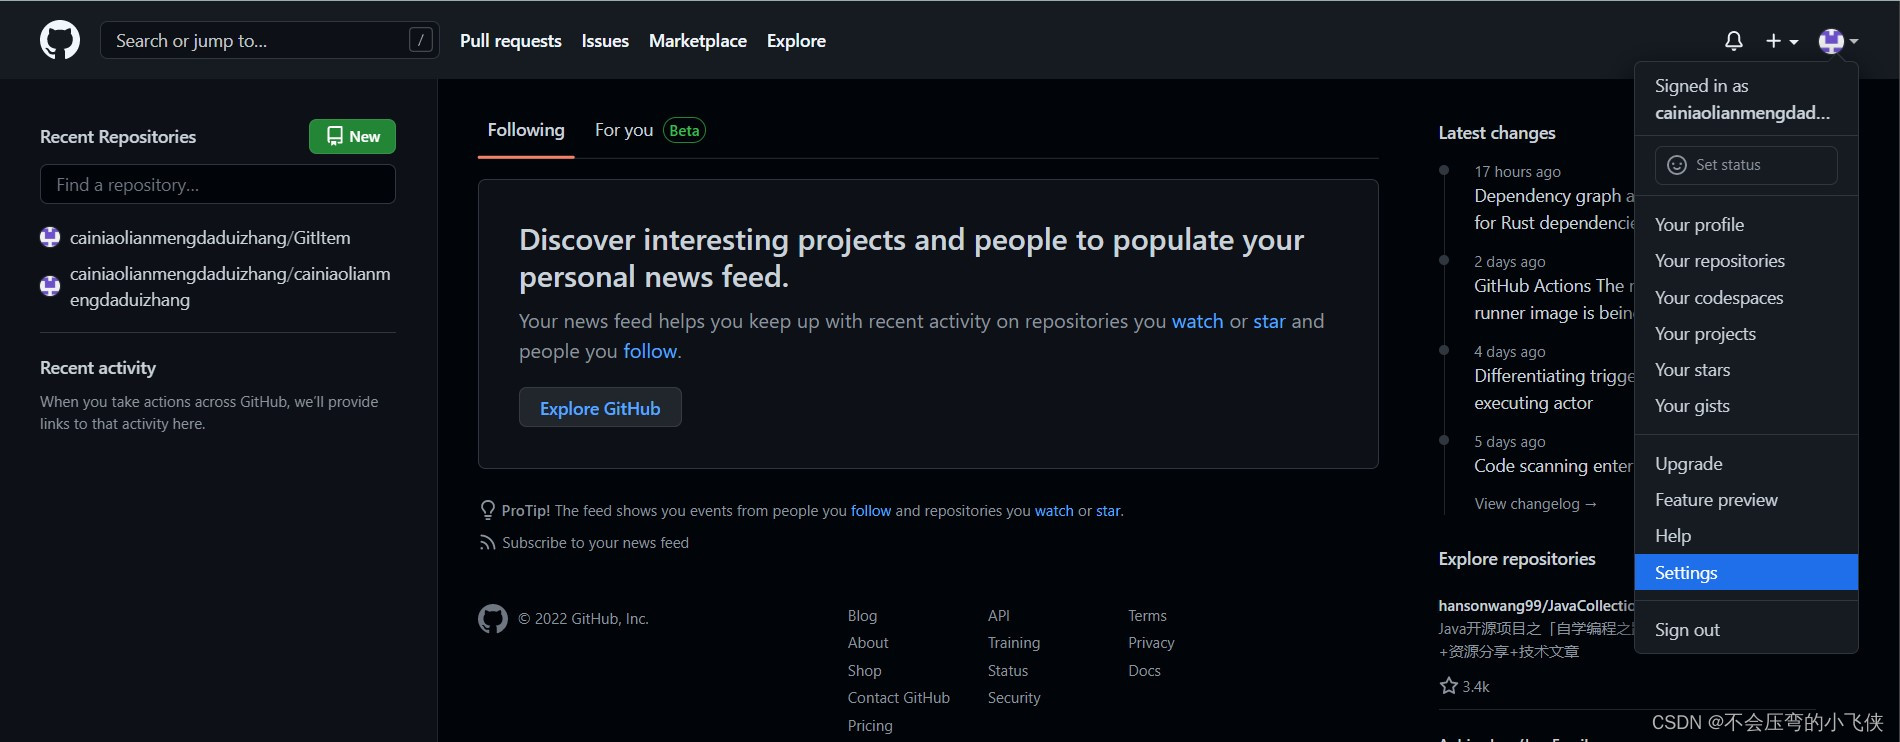Image resolution: width=1900 pixels, height=742 pixels.
Task: Click the 'follow' link in the ProTip line
Action: click(x=871, y=511)
